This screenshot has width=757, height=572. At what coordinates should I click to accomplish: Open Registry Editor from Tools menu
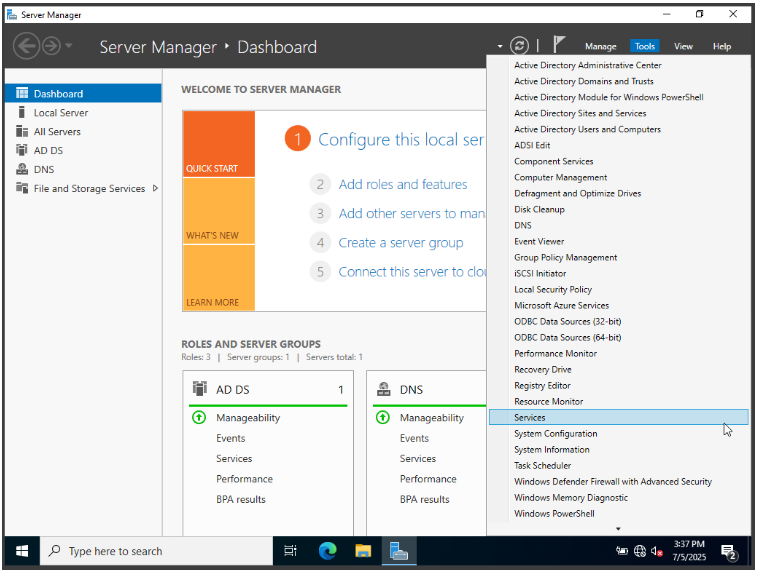click(x=542, y=385)
